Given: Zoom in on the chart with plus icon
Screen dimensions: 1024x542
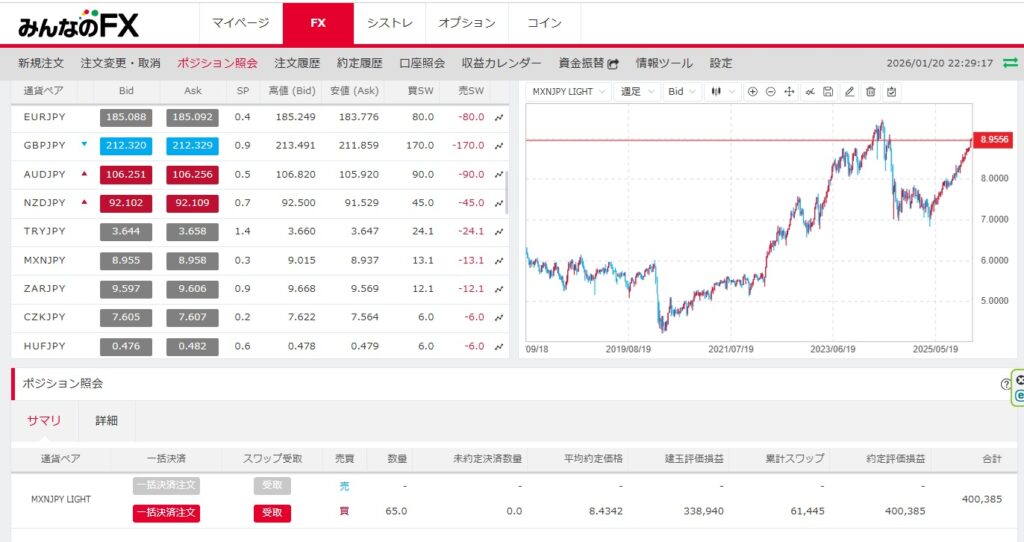Looking at the screenshot, I should point(752,91).
